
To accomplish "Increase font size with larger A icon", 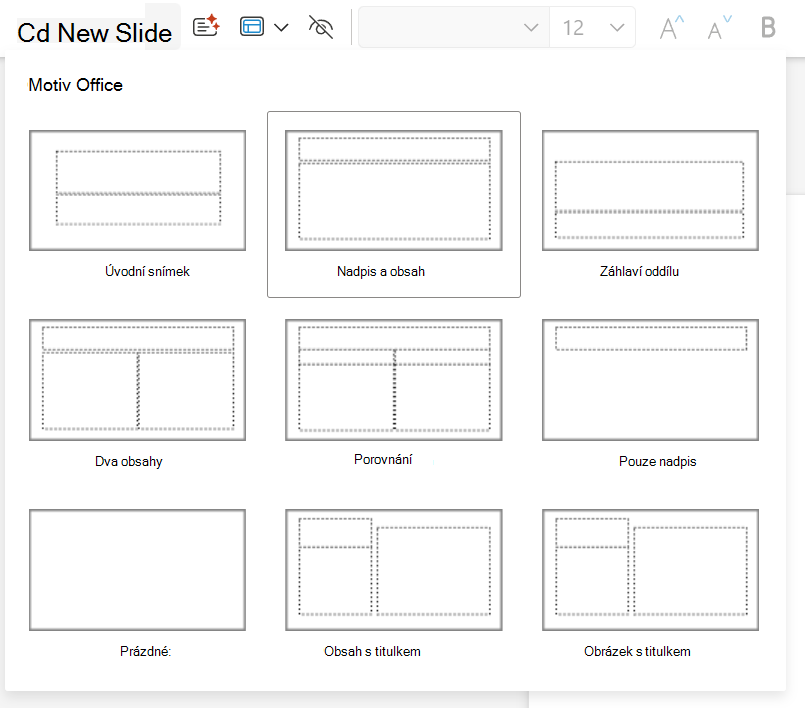I will point(672,27).
